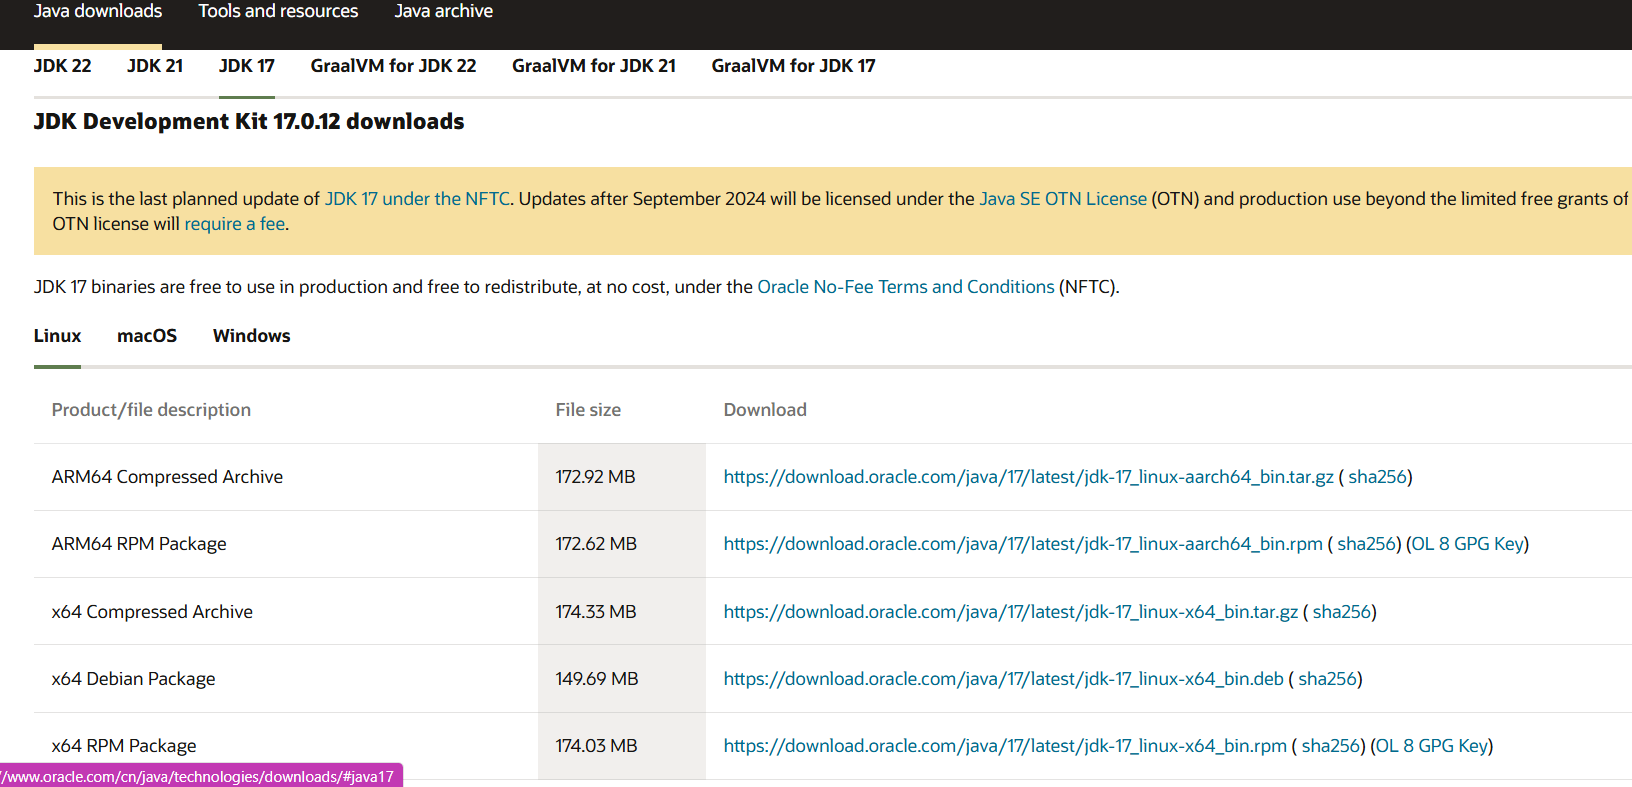1632x787 pixels.
Task: Switch to the macOS tab
Action: click(147, 336)
